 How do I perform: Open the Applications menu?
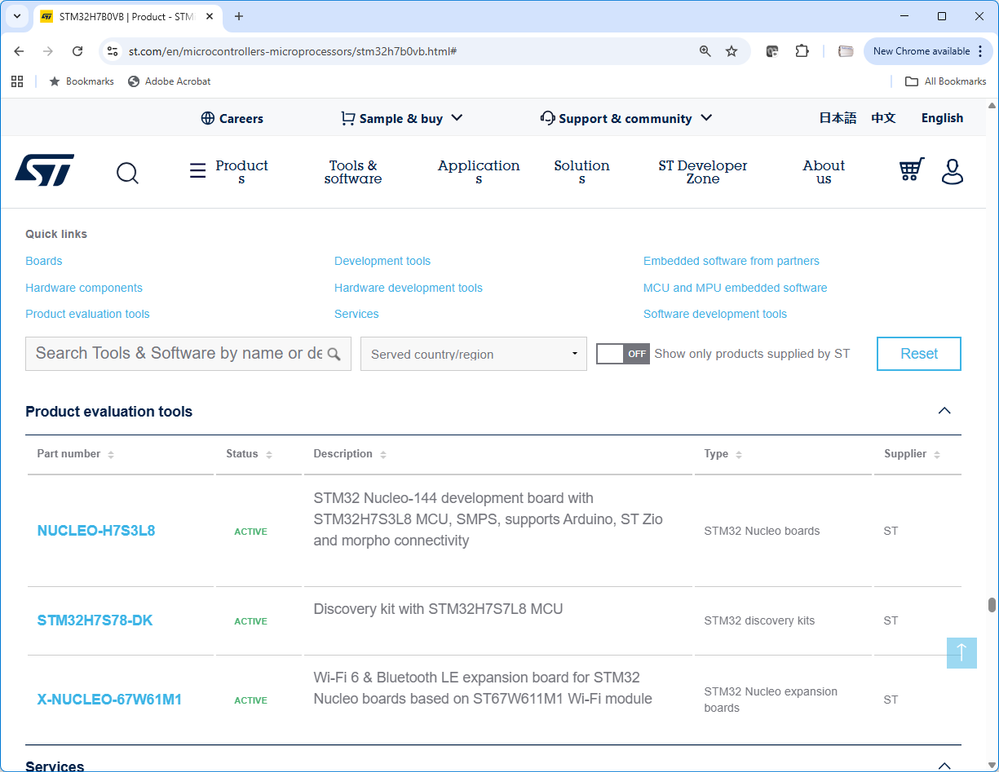point(478,172)
